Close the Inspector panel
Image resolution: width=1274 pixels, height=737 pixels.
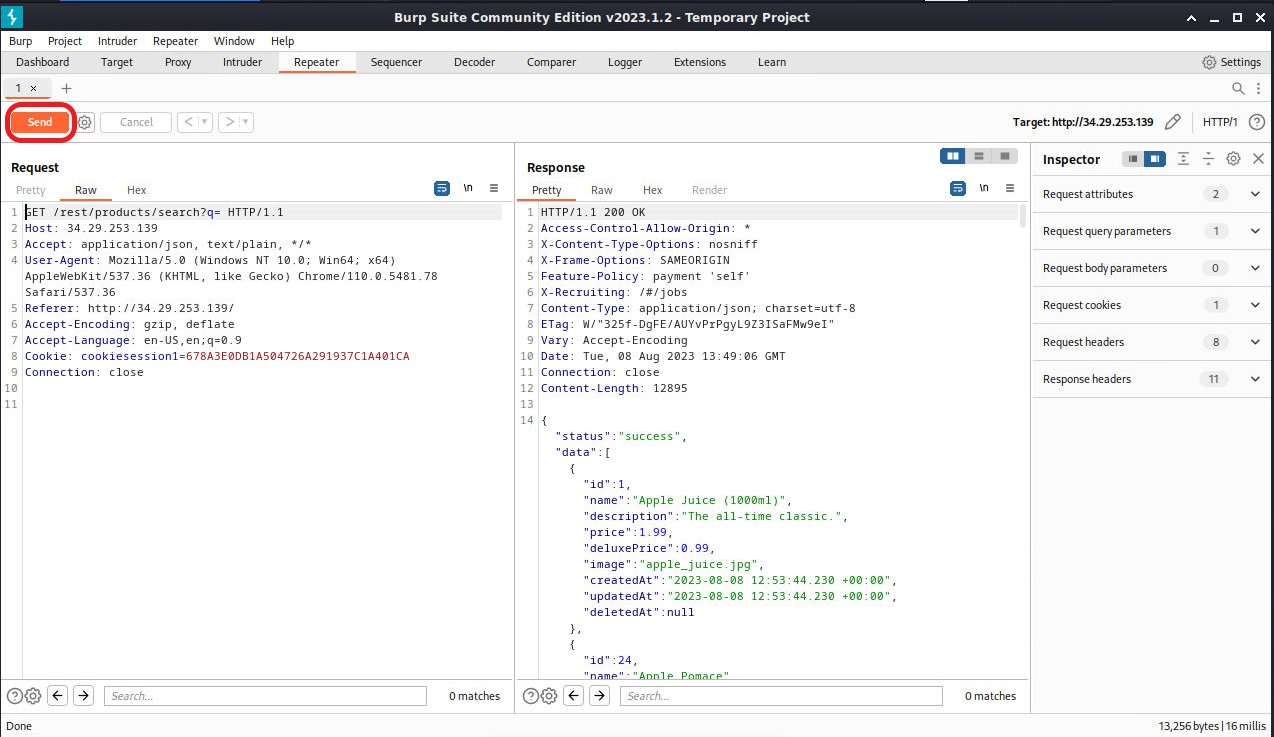[1259, 159]
